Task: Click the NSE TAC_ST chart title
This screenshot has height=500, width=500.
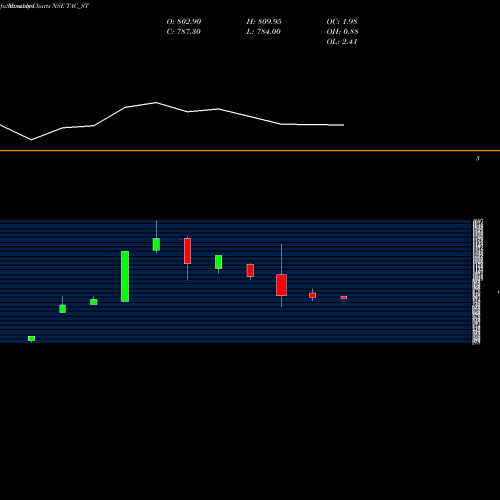Action: click(70, 6)
